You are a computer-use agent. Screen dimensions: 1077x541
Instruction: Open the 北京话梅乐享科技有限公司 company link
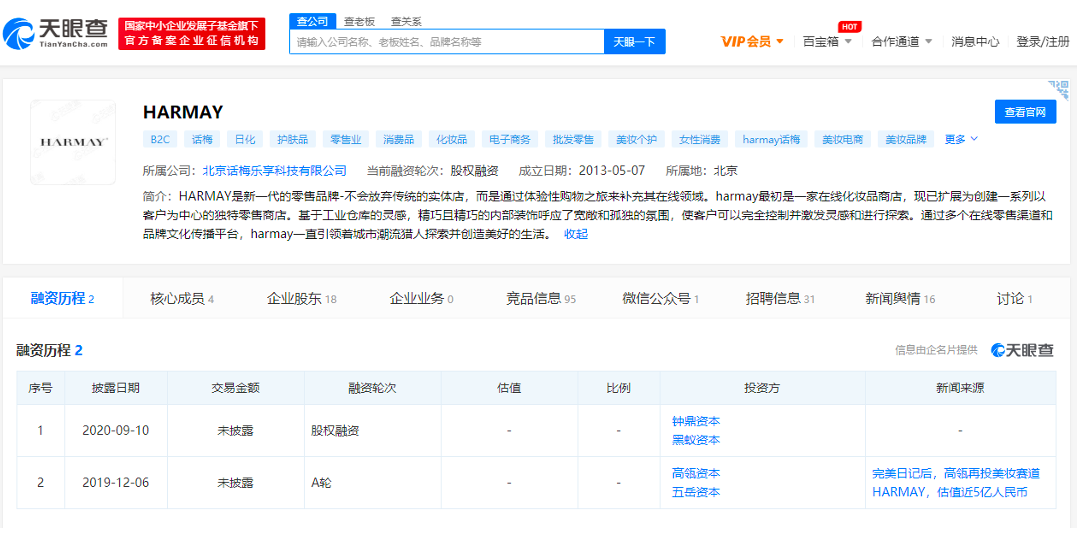274,171
